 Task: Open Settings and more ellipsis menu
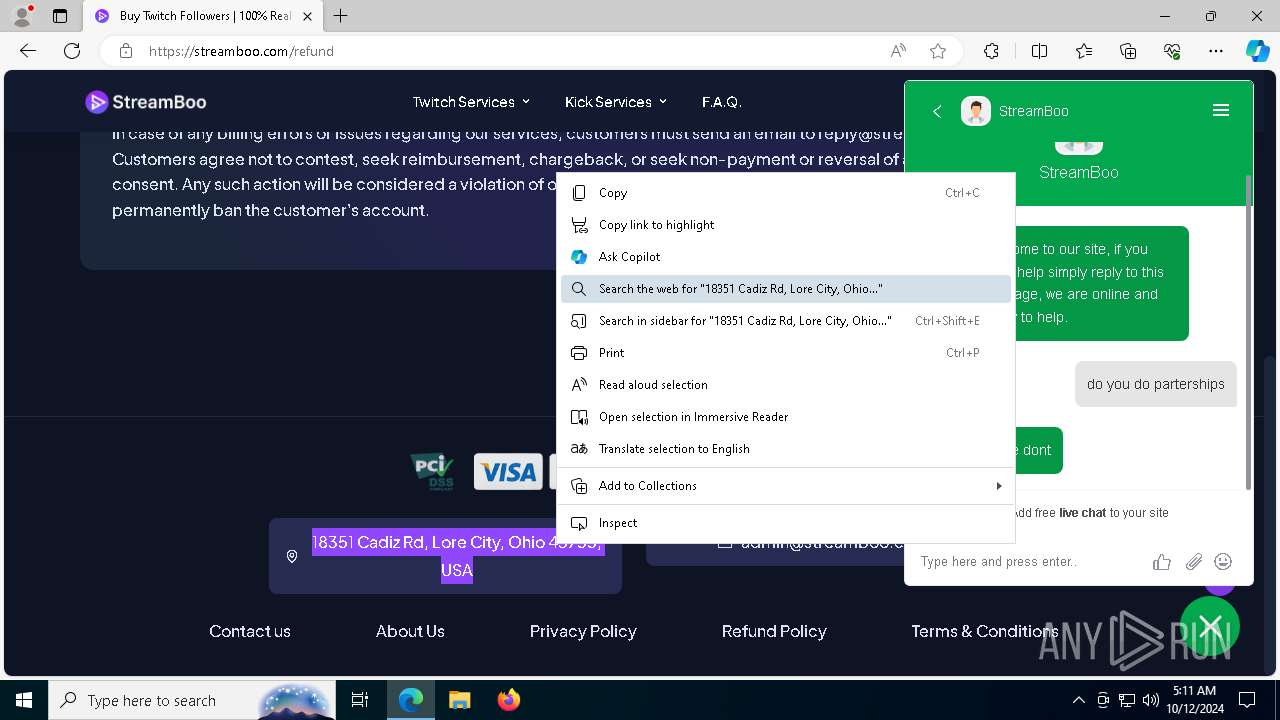point(1216,51)
